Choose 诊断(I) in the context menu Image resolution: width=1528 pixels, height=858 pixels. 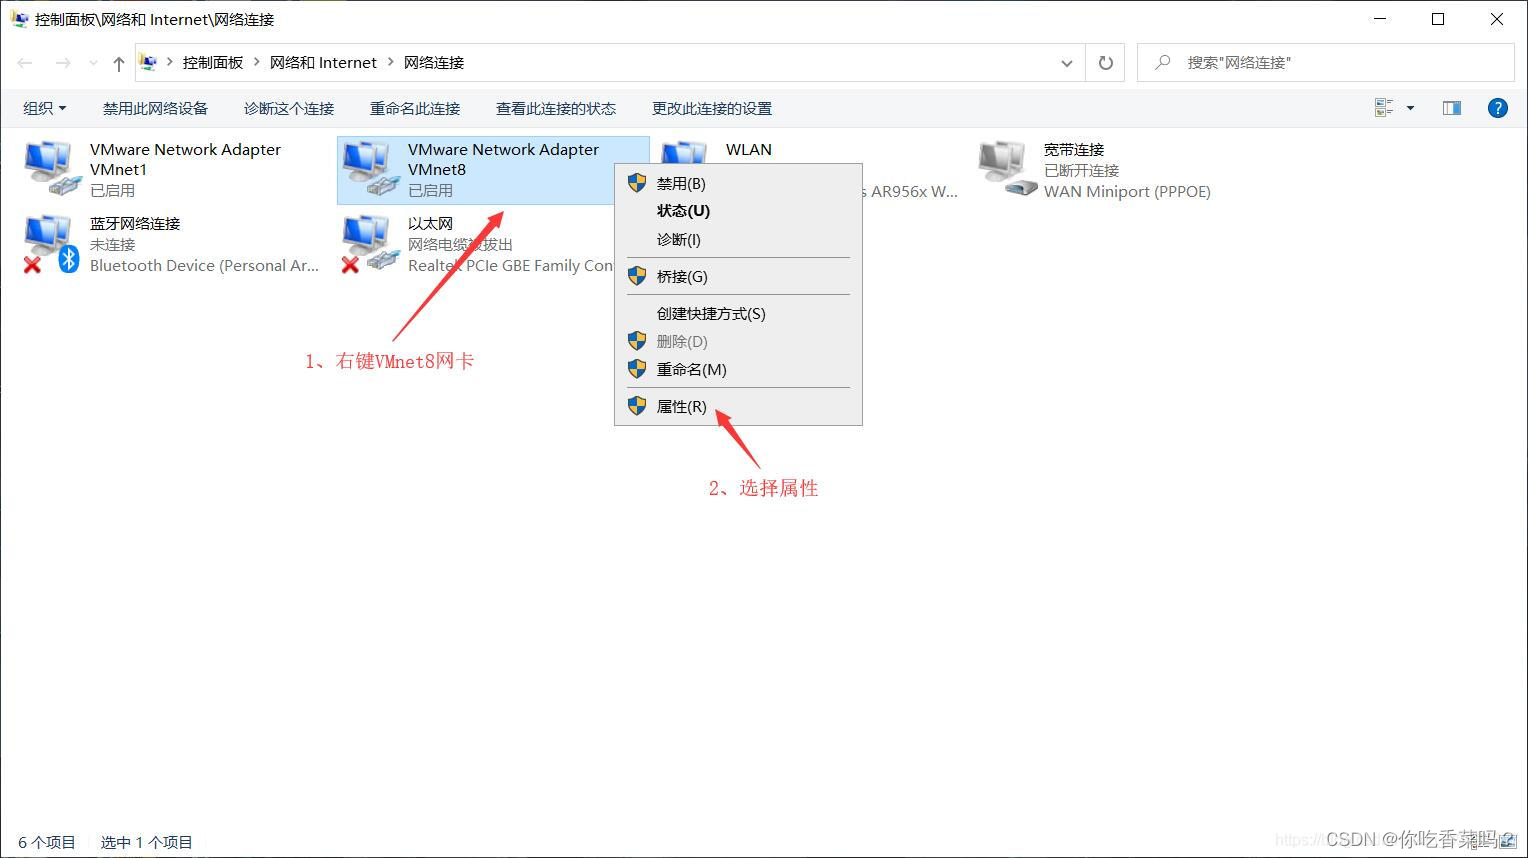(x=738, y=240)
